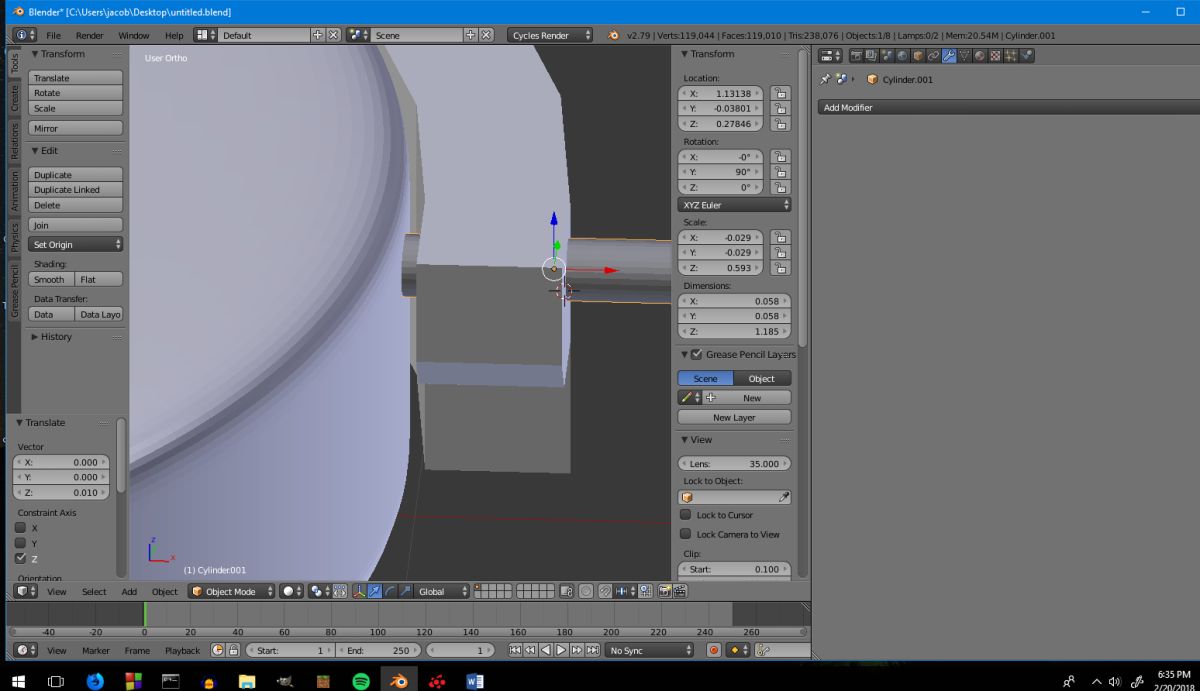Open the Material properties tab icon

(980, 55)
